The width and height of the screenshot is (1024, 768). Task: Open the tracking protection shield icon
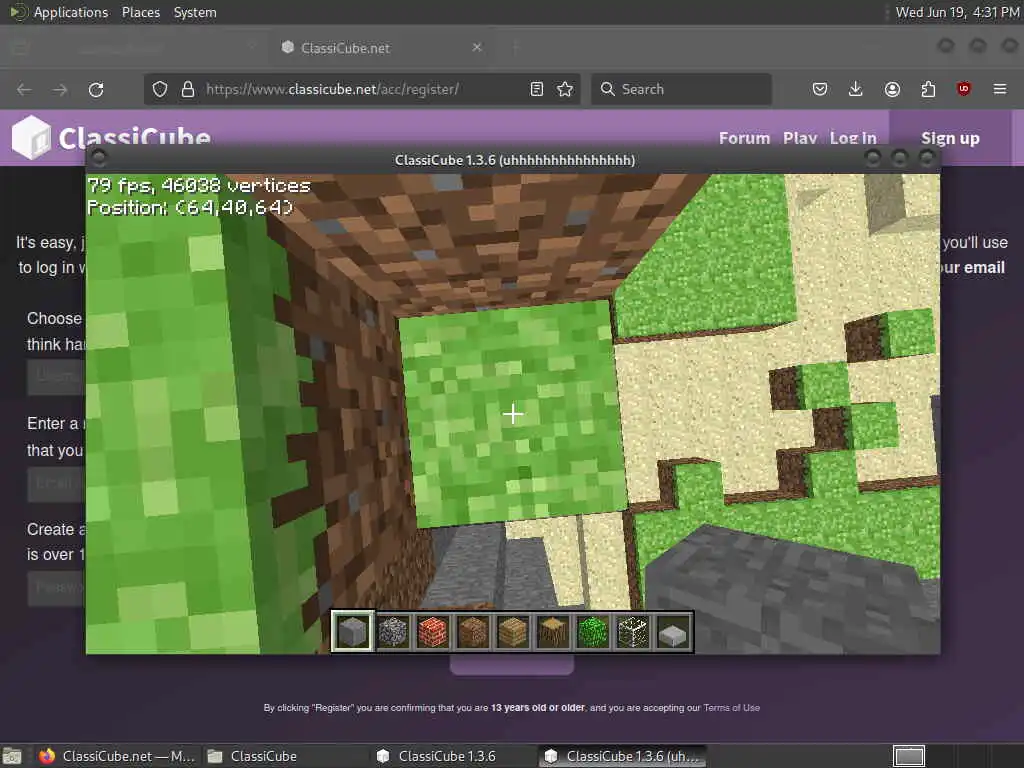(160, 89)
